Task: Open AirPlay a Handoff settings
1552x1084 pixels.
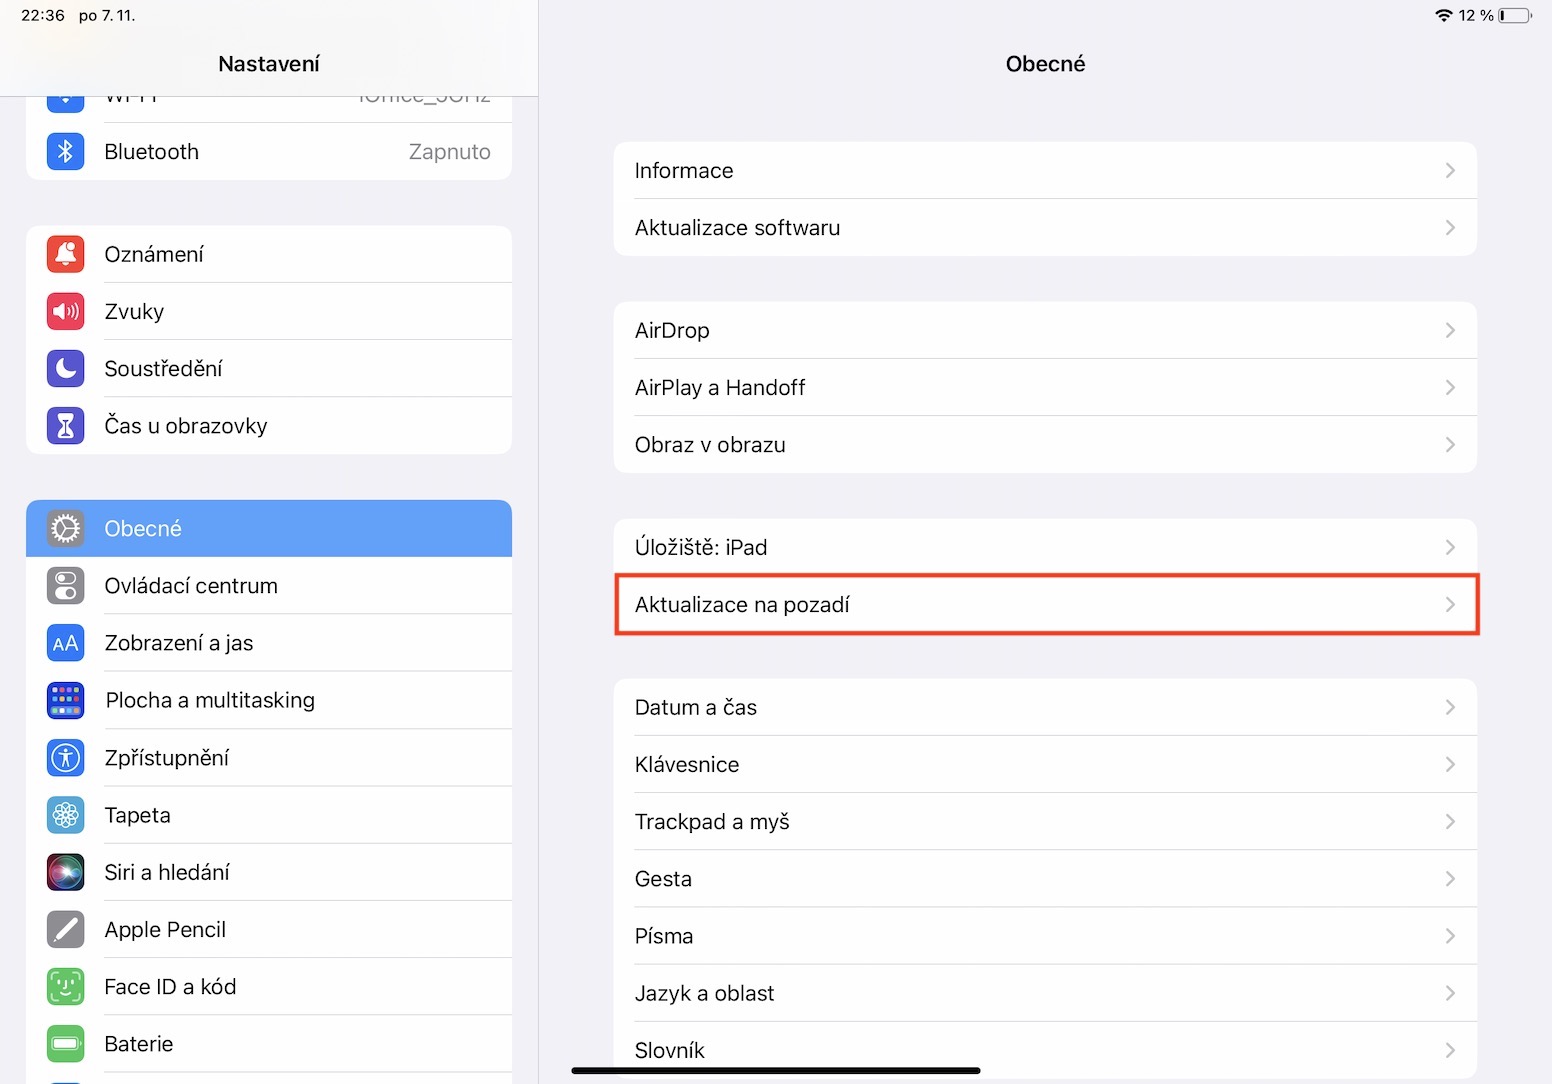Action: tap(1044, 388)
